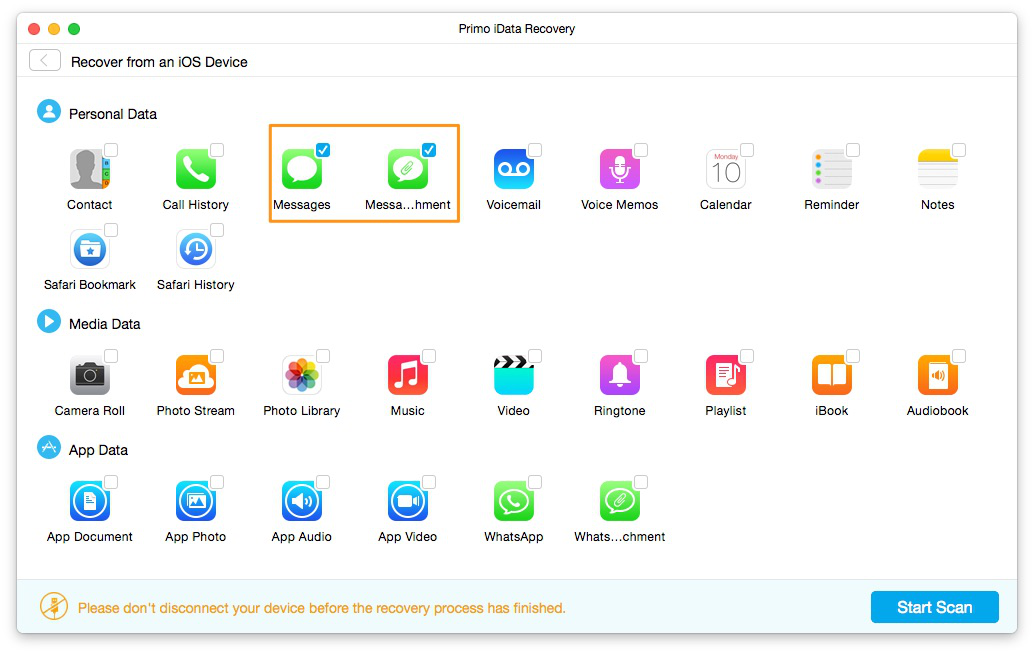Click the Safari History clock icon
Image resolution: width=1034 pixels, height=654 pixels.
point(196,249)
